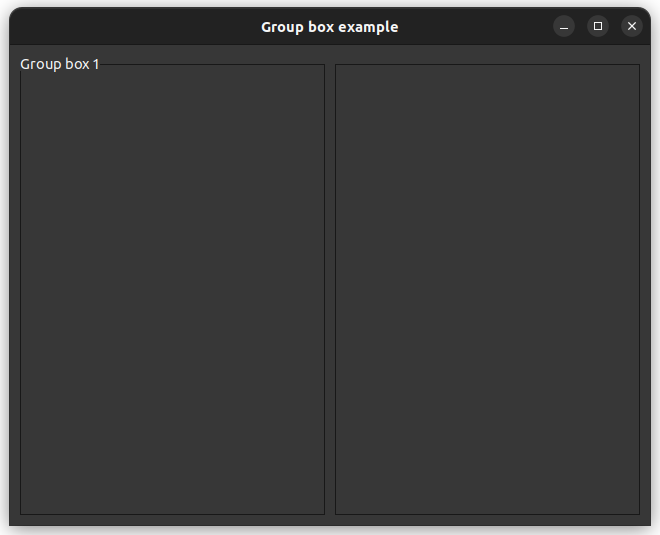660x535 pixels.
Task: Click the window margin below right group box
Action: [487, 519]
